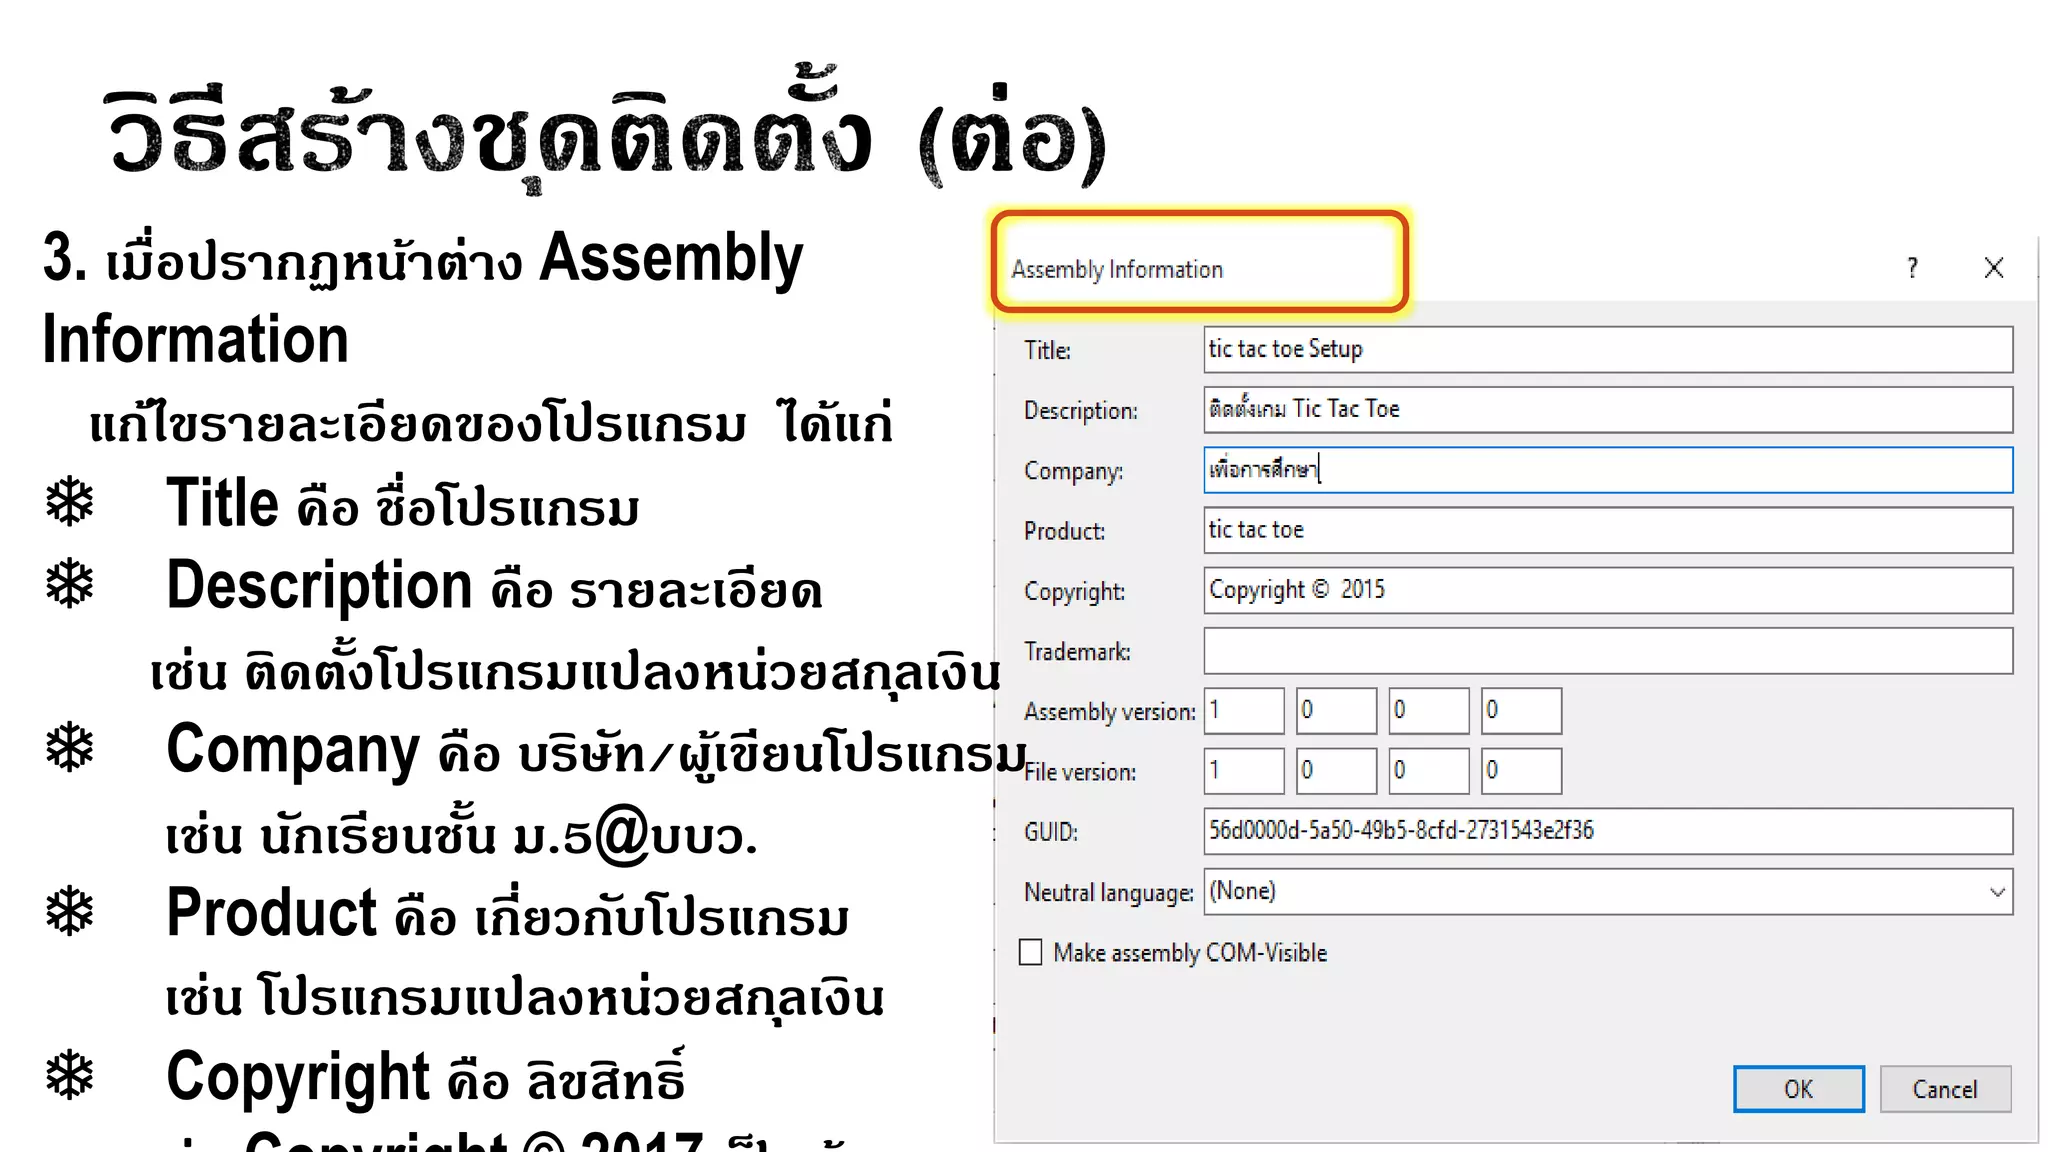This screenshot has width=2048, height=1152.
Task: Click the help question mark icon
Action: coord(1912,268)
